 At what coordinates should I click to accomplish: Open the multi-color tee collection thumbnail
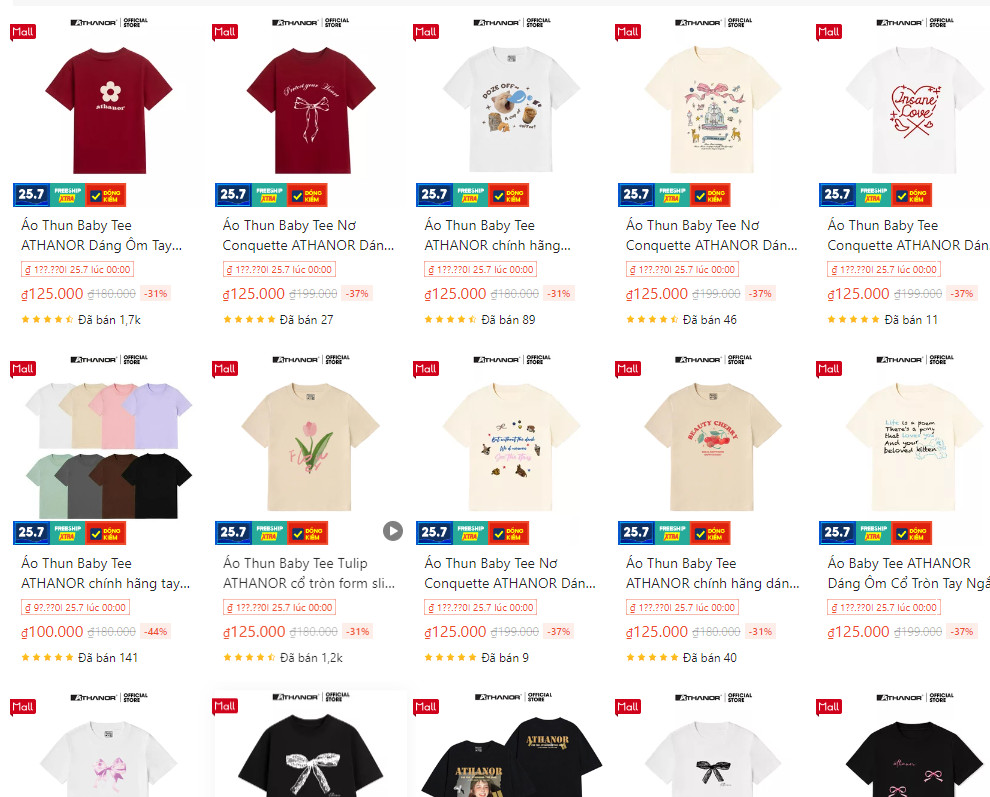[x=109, y=450]
